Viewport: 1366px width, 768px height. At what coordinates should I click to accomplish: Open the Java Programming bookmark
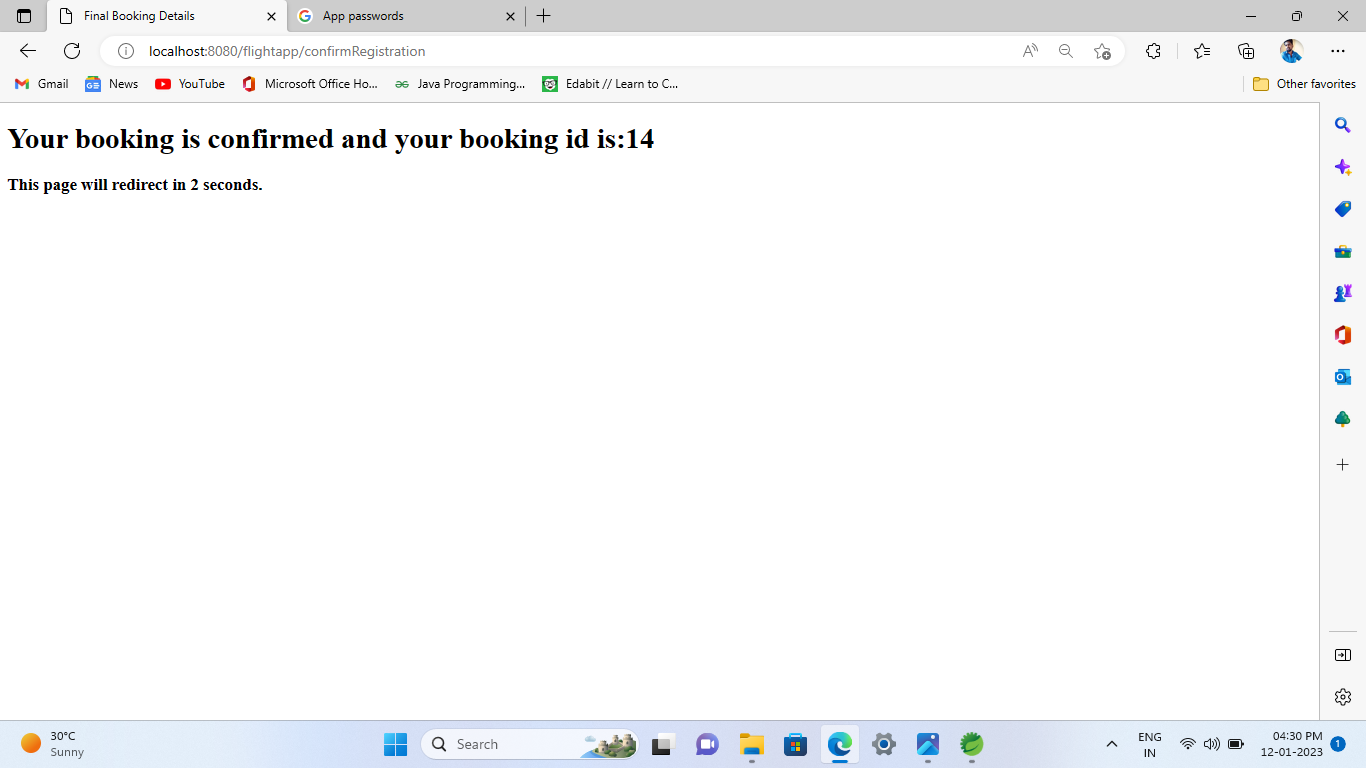pyautogui.click(x=460, y=84)
